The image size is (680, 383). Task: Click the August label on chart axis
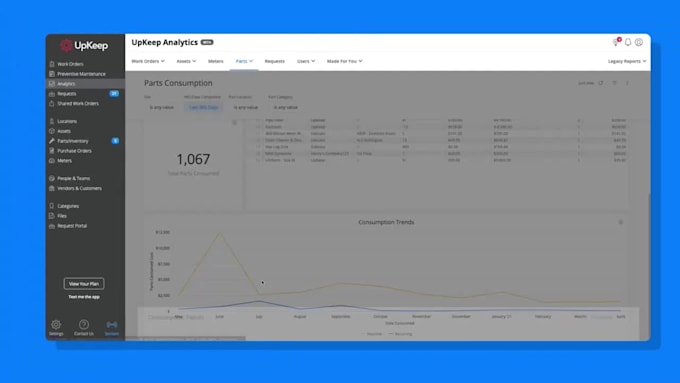pyautogui.click(x=300, y=317)
